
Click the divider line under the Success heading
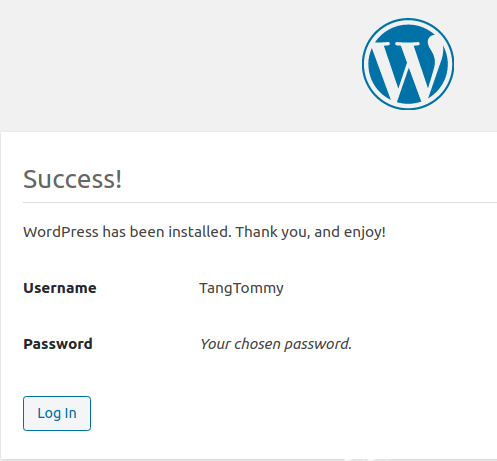[260, 202]
